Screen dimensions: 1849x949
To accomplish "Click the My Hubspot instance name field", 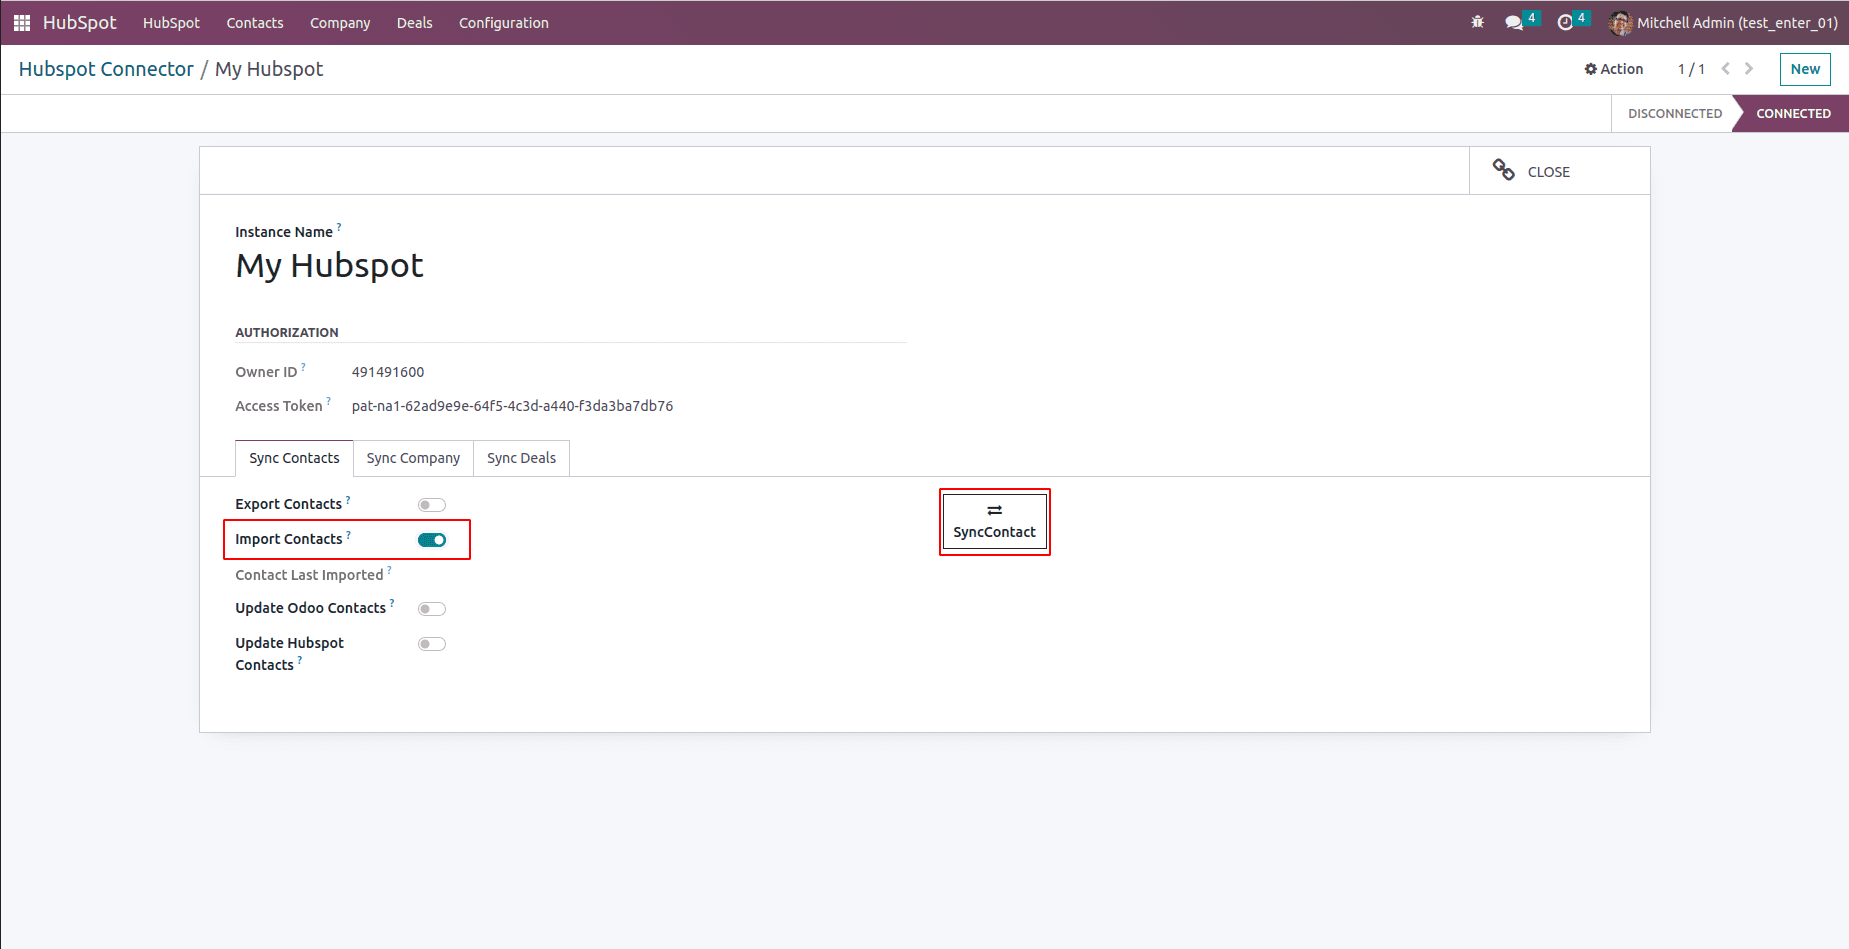I will [x=329, y=266].
